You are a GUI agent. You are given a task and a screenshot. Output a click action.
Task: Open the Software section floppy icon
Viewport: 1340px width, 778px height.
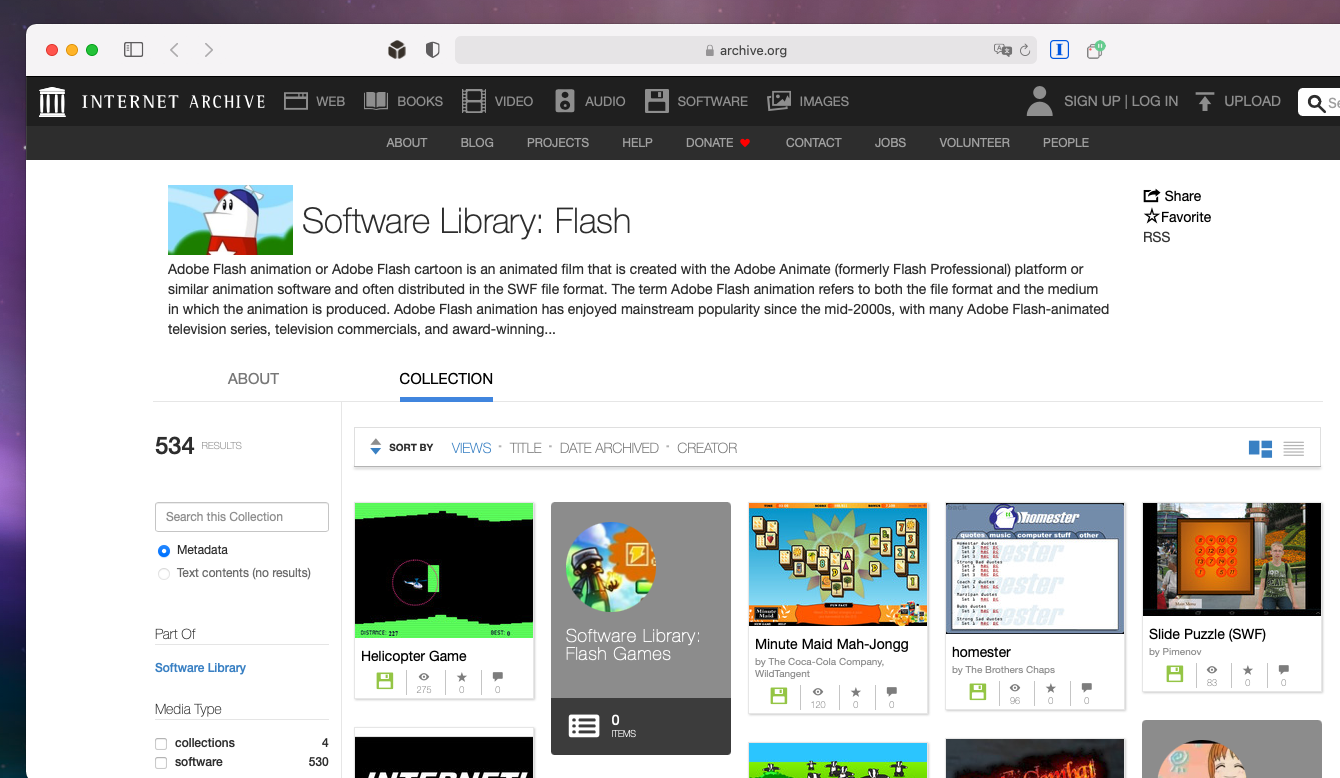656,101
